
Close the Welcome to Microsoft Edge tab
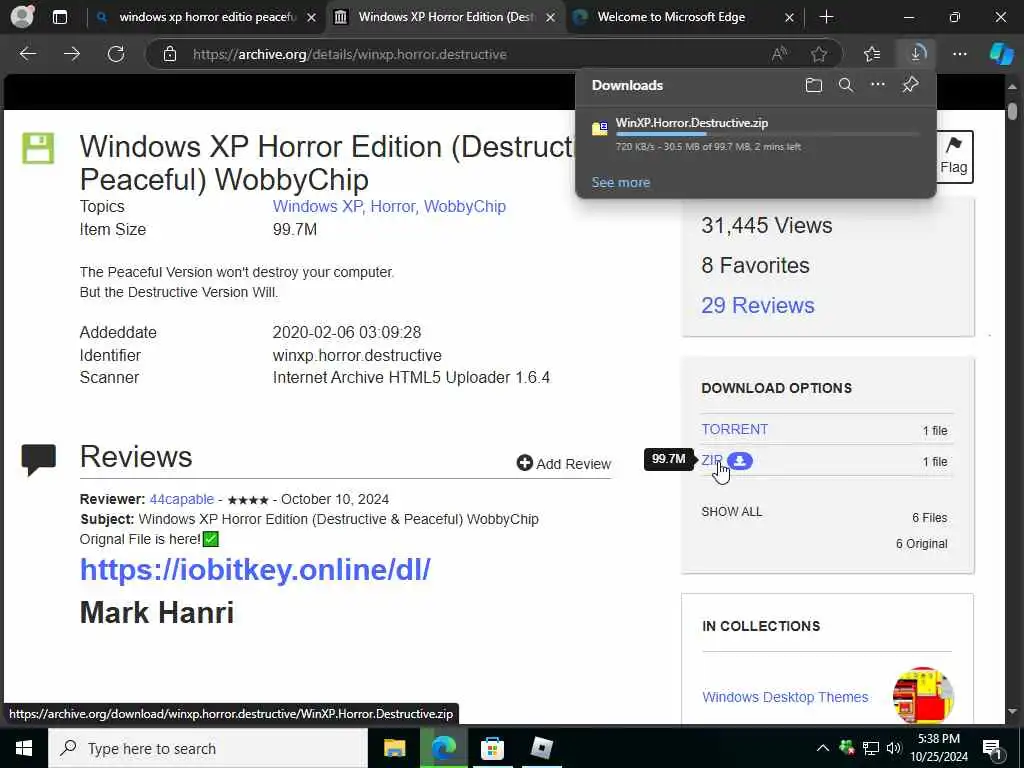(x=790, y=18)
